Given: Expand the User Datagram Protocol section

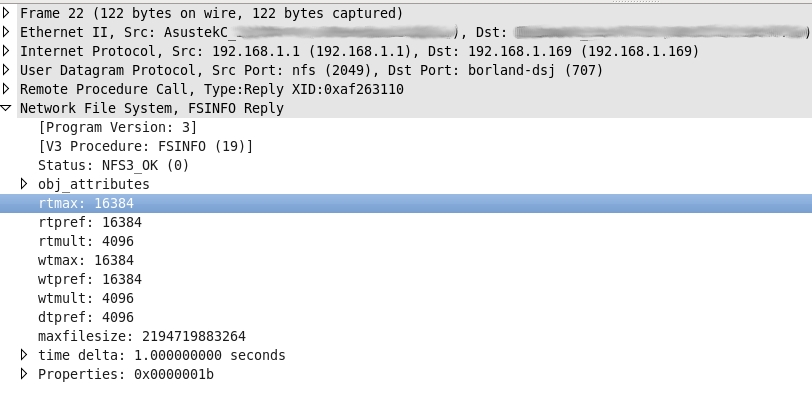Looking at the screenshot, I should [x=6, y=70].
